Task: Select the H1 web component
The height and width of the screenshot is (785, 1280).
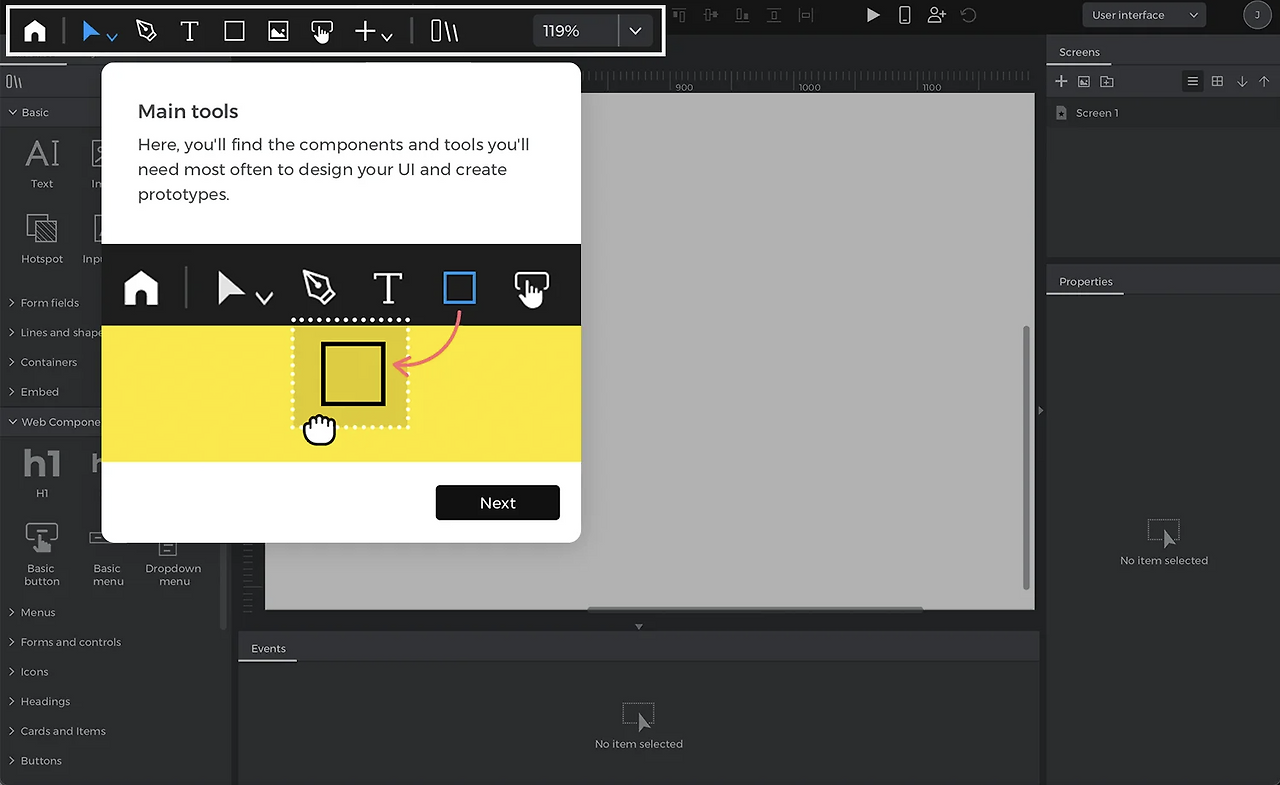Action: tap(42, 473)
